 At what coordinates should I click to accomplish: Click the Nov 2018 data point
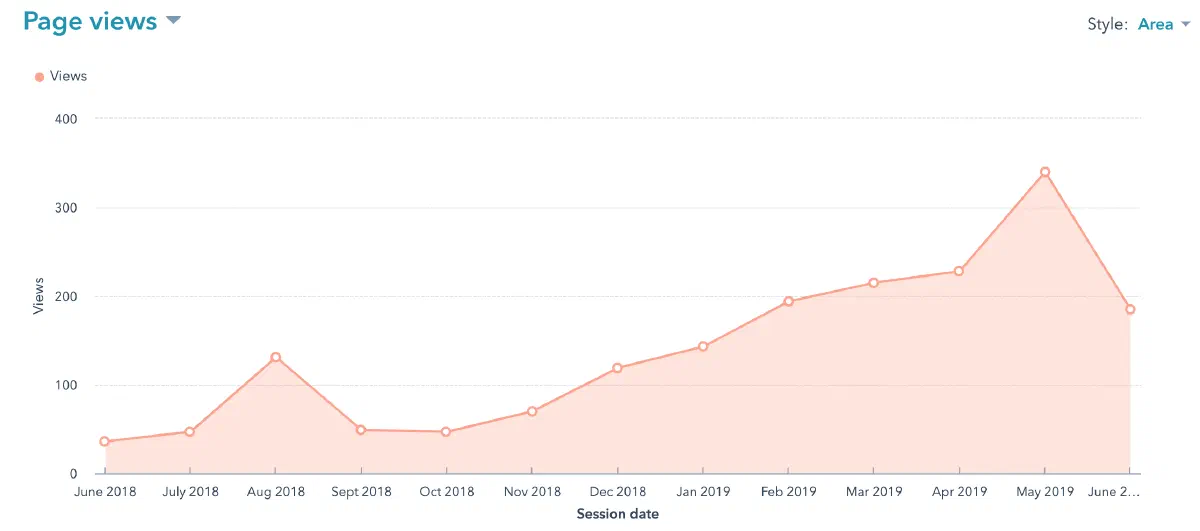[x=532, y=411]
